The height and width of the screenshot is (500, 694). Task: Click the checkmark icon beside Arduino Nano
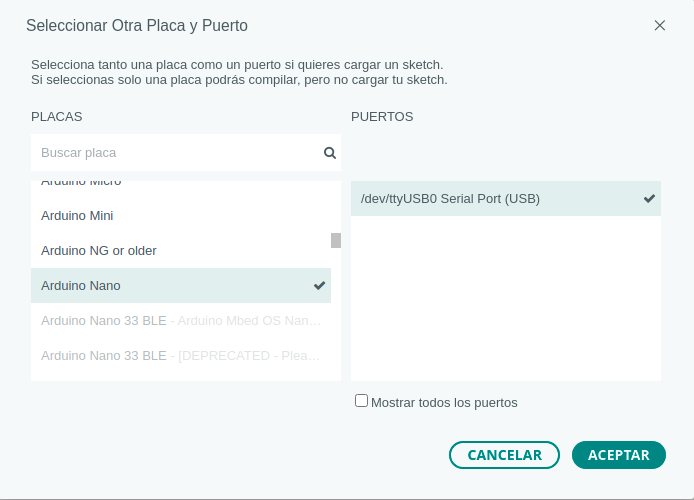[320, 285]
